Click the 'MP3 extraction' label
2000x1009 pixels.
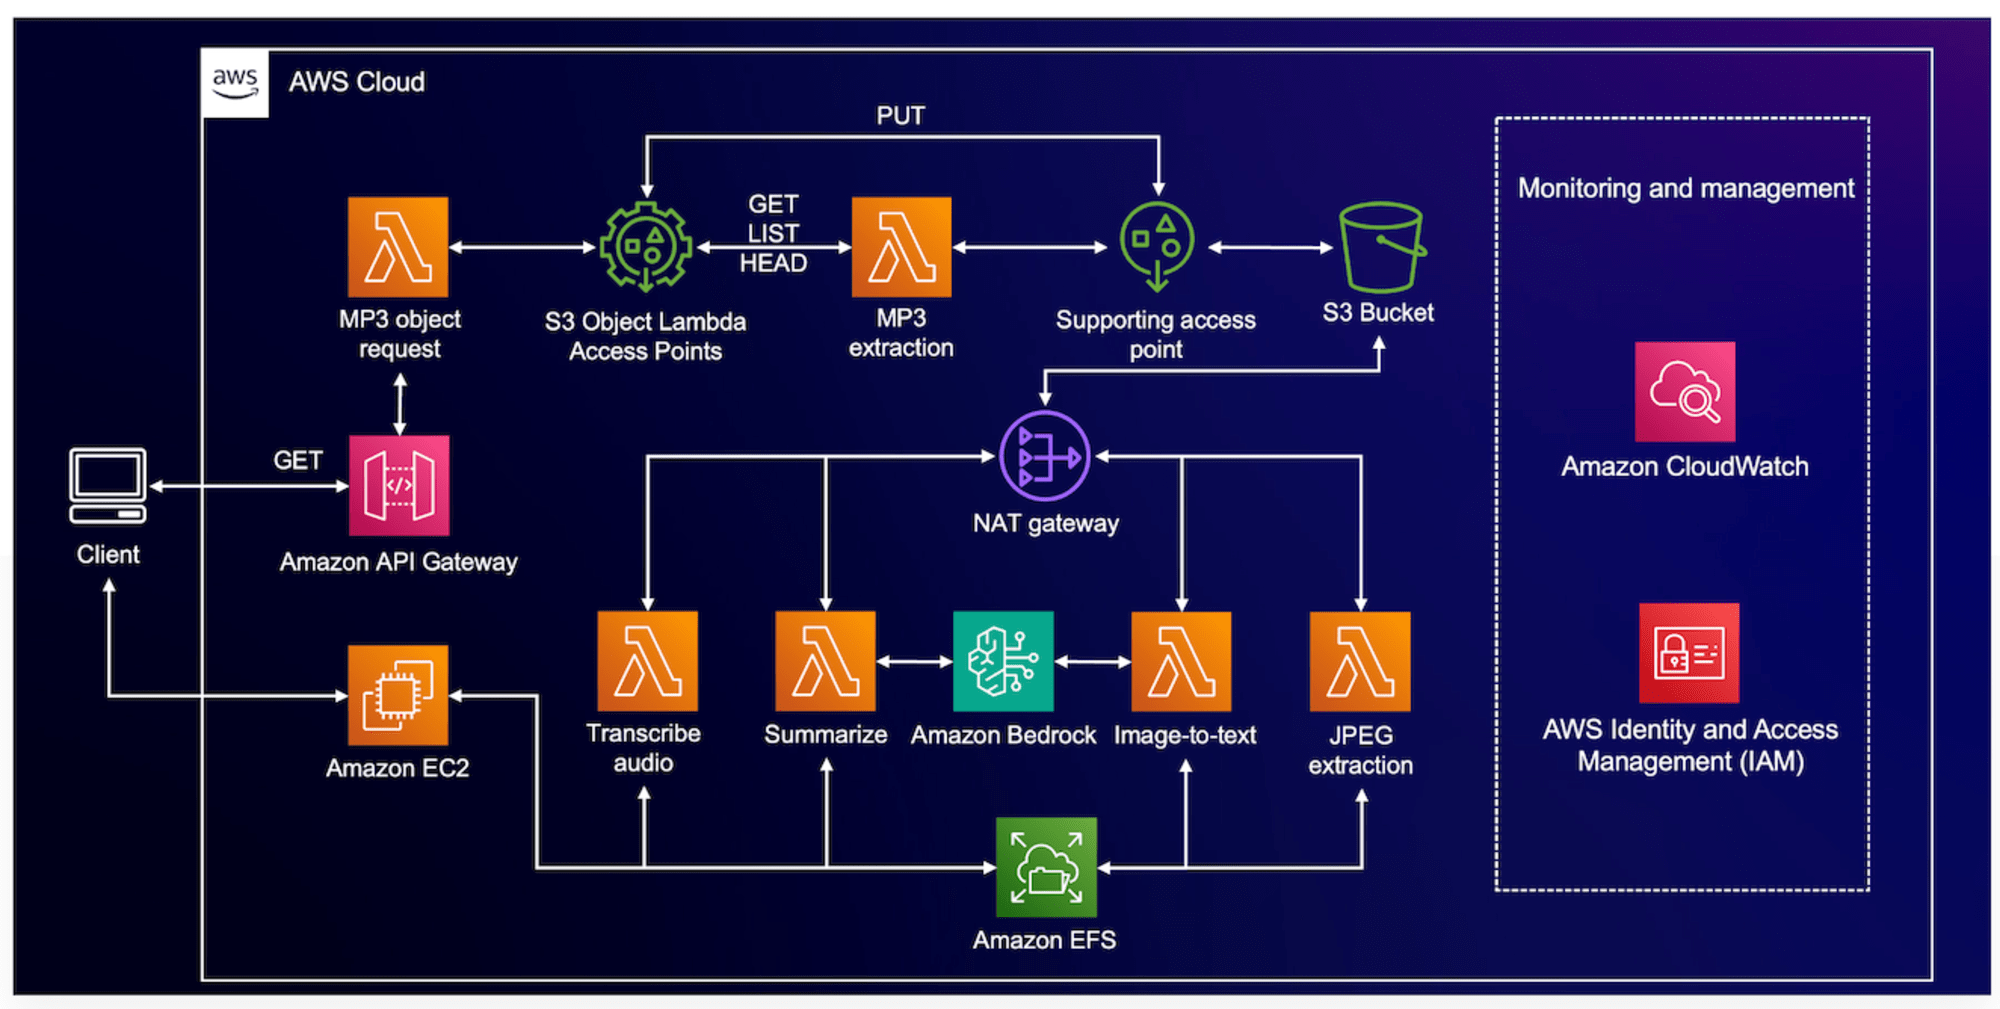click(901, 333)
